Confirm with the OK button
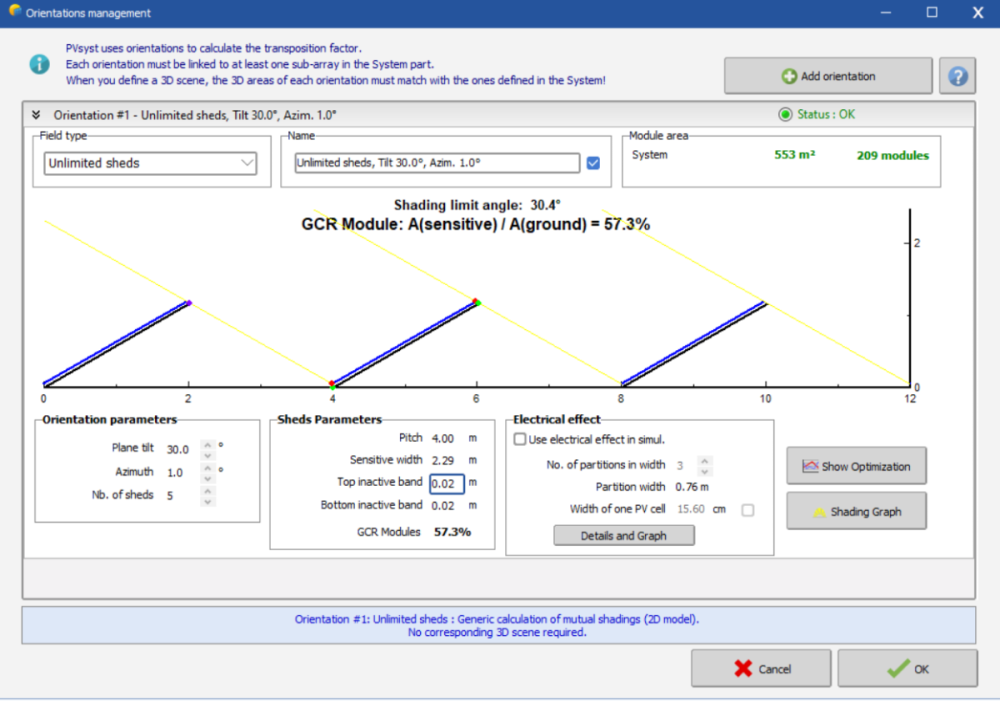Viewport: 1000px width, 701px height. (907, 669)
